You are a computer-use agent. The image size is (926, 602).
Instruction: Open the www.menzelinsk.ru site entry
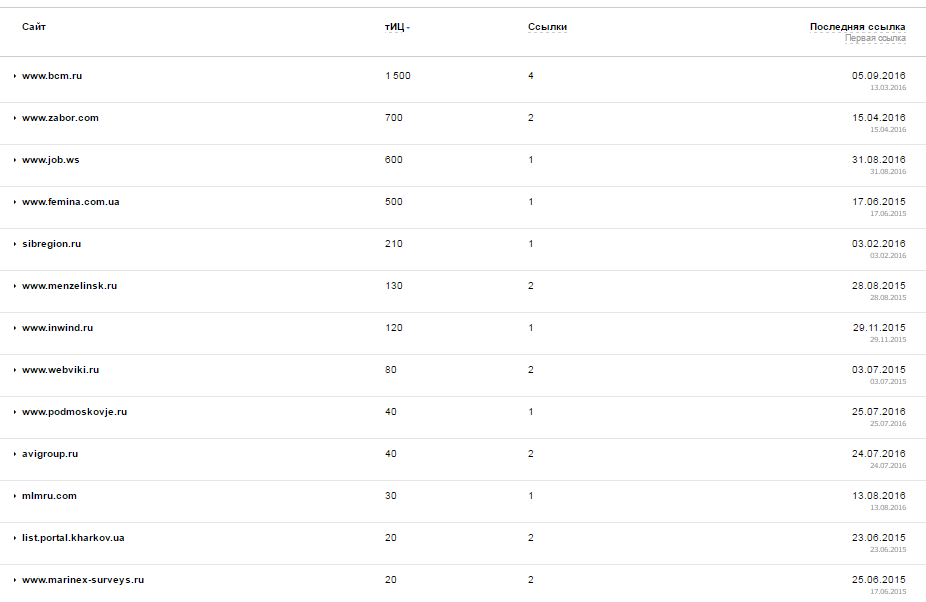[69, 286]
